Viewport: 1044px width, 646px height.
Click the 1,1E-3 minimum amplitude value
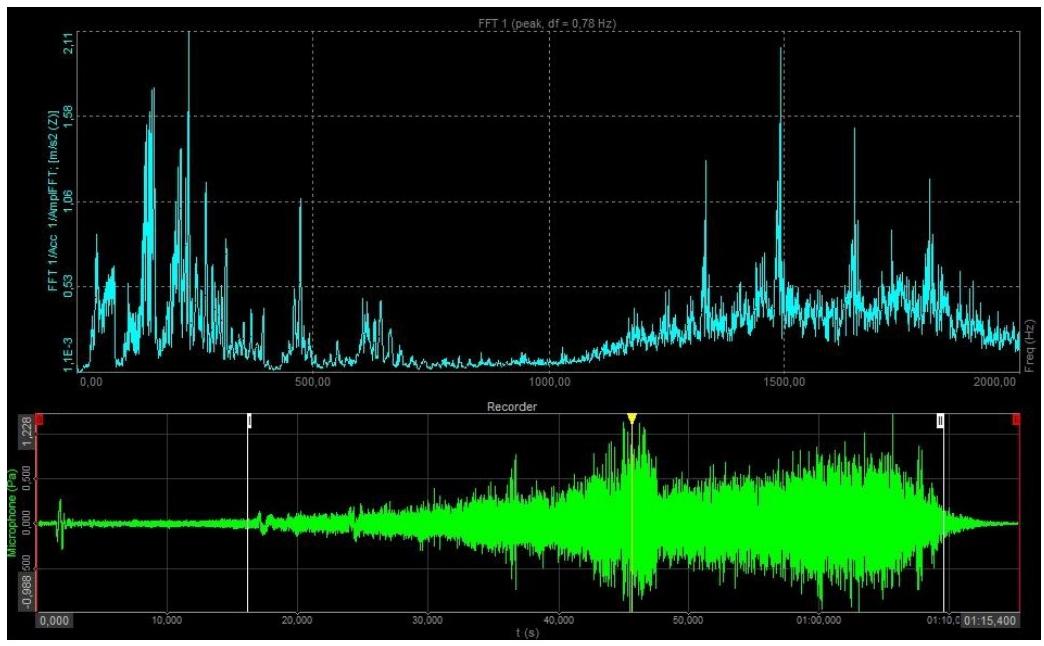68,354
